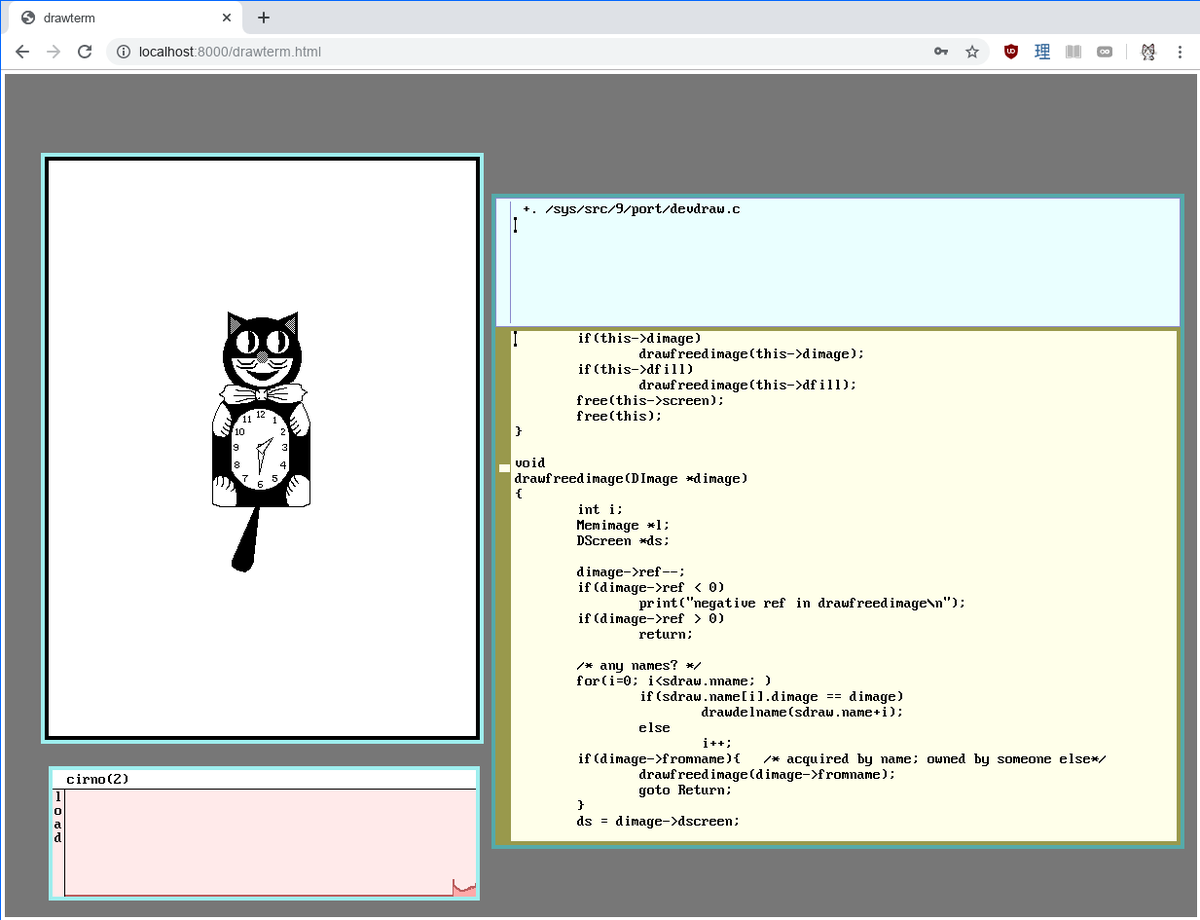The height and width of the screenshot is (920, 1200).
Task: Click the "return;" statement
Action: click(x=666, y=634)
